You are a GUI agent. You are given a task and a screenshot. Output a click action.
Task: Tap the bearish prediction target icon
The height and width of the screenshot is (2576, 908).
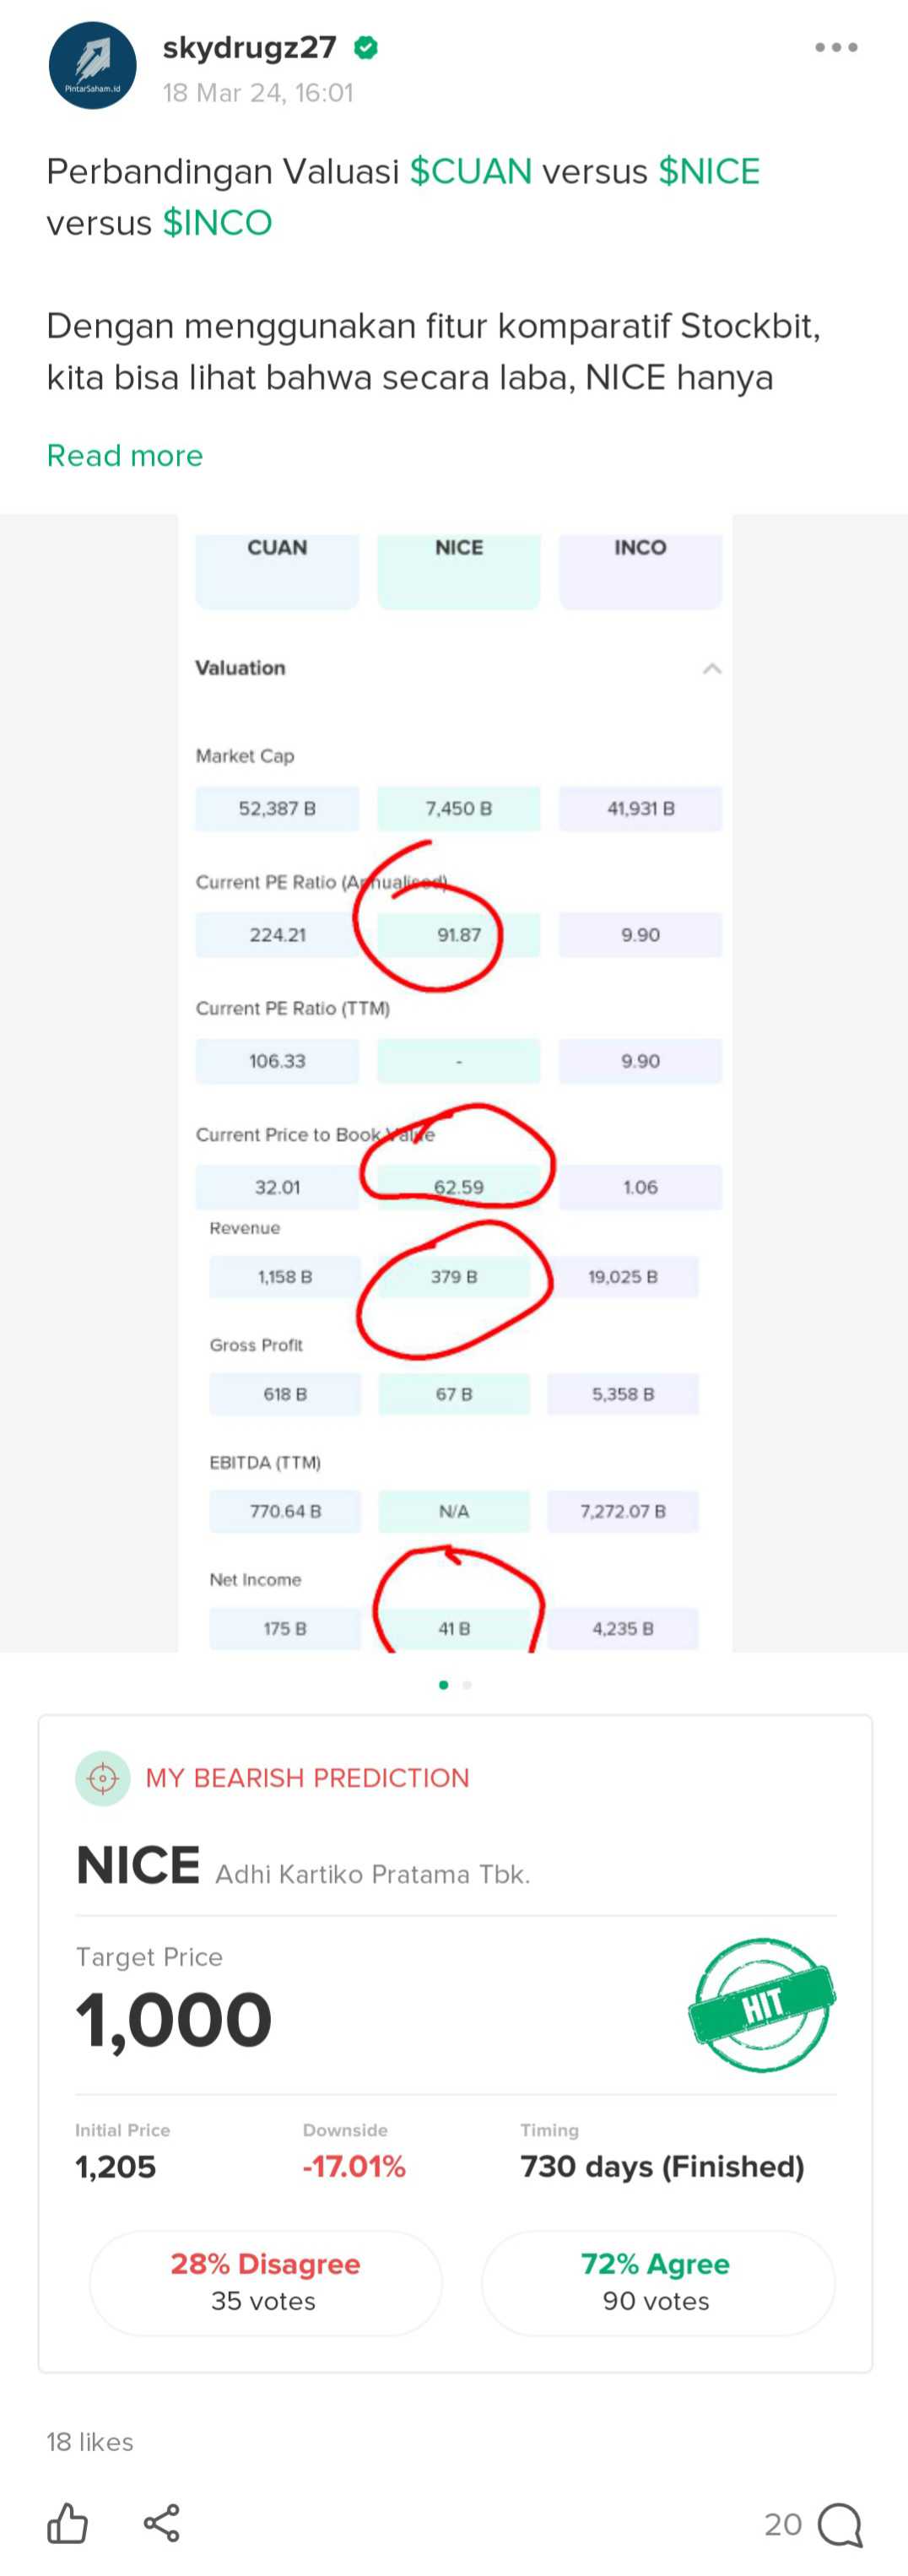pos(103,1778)
